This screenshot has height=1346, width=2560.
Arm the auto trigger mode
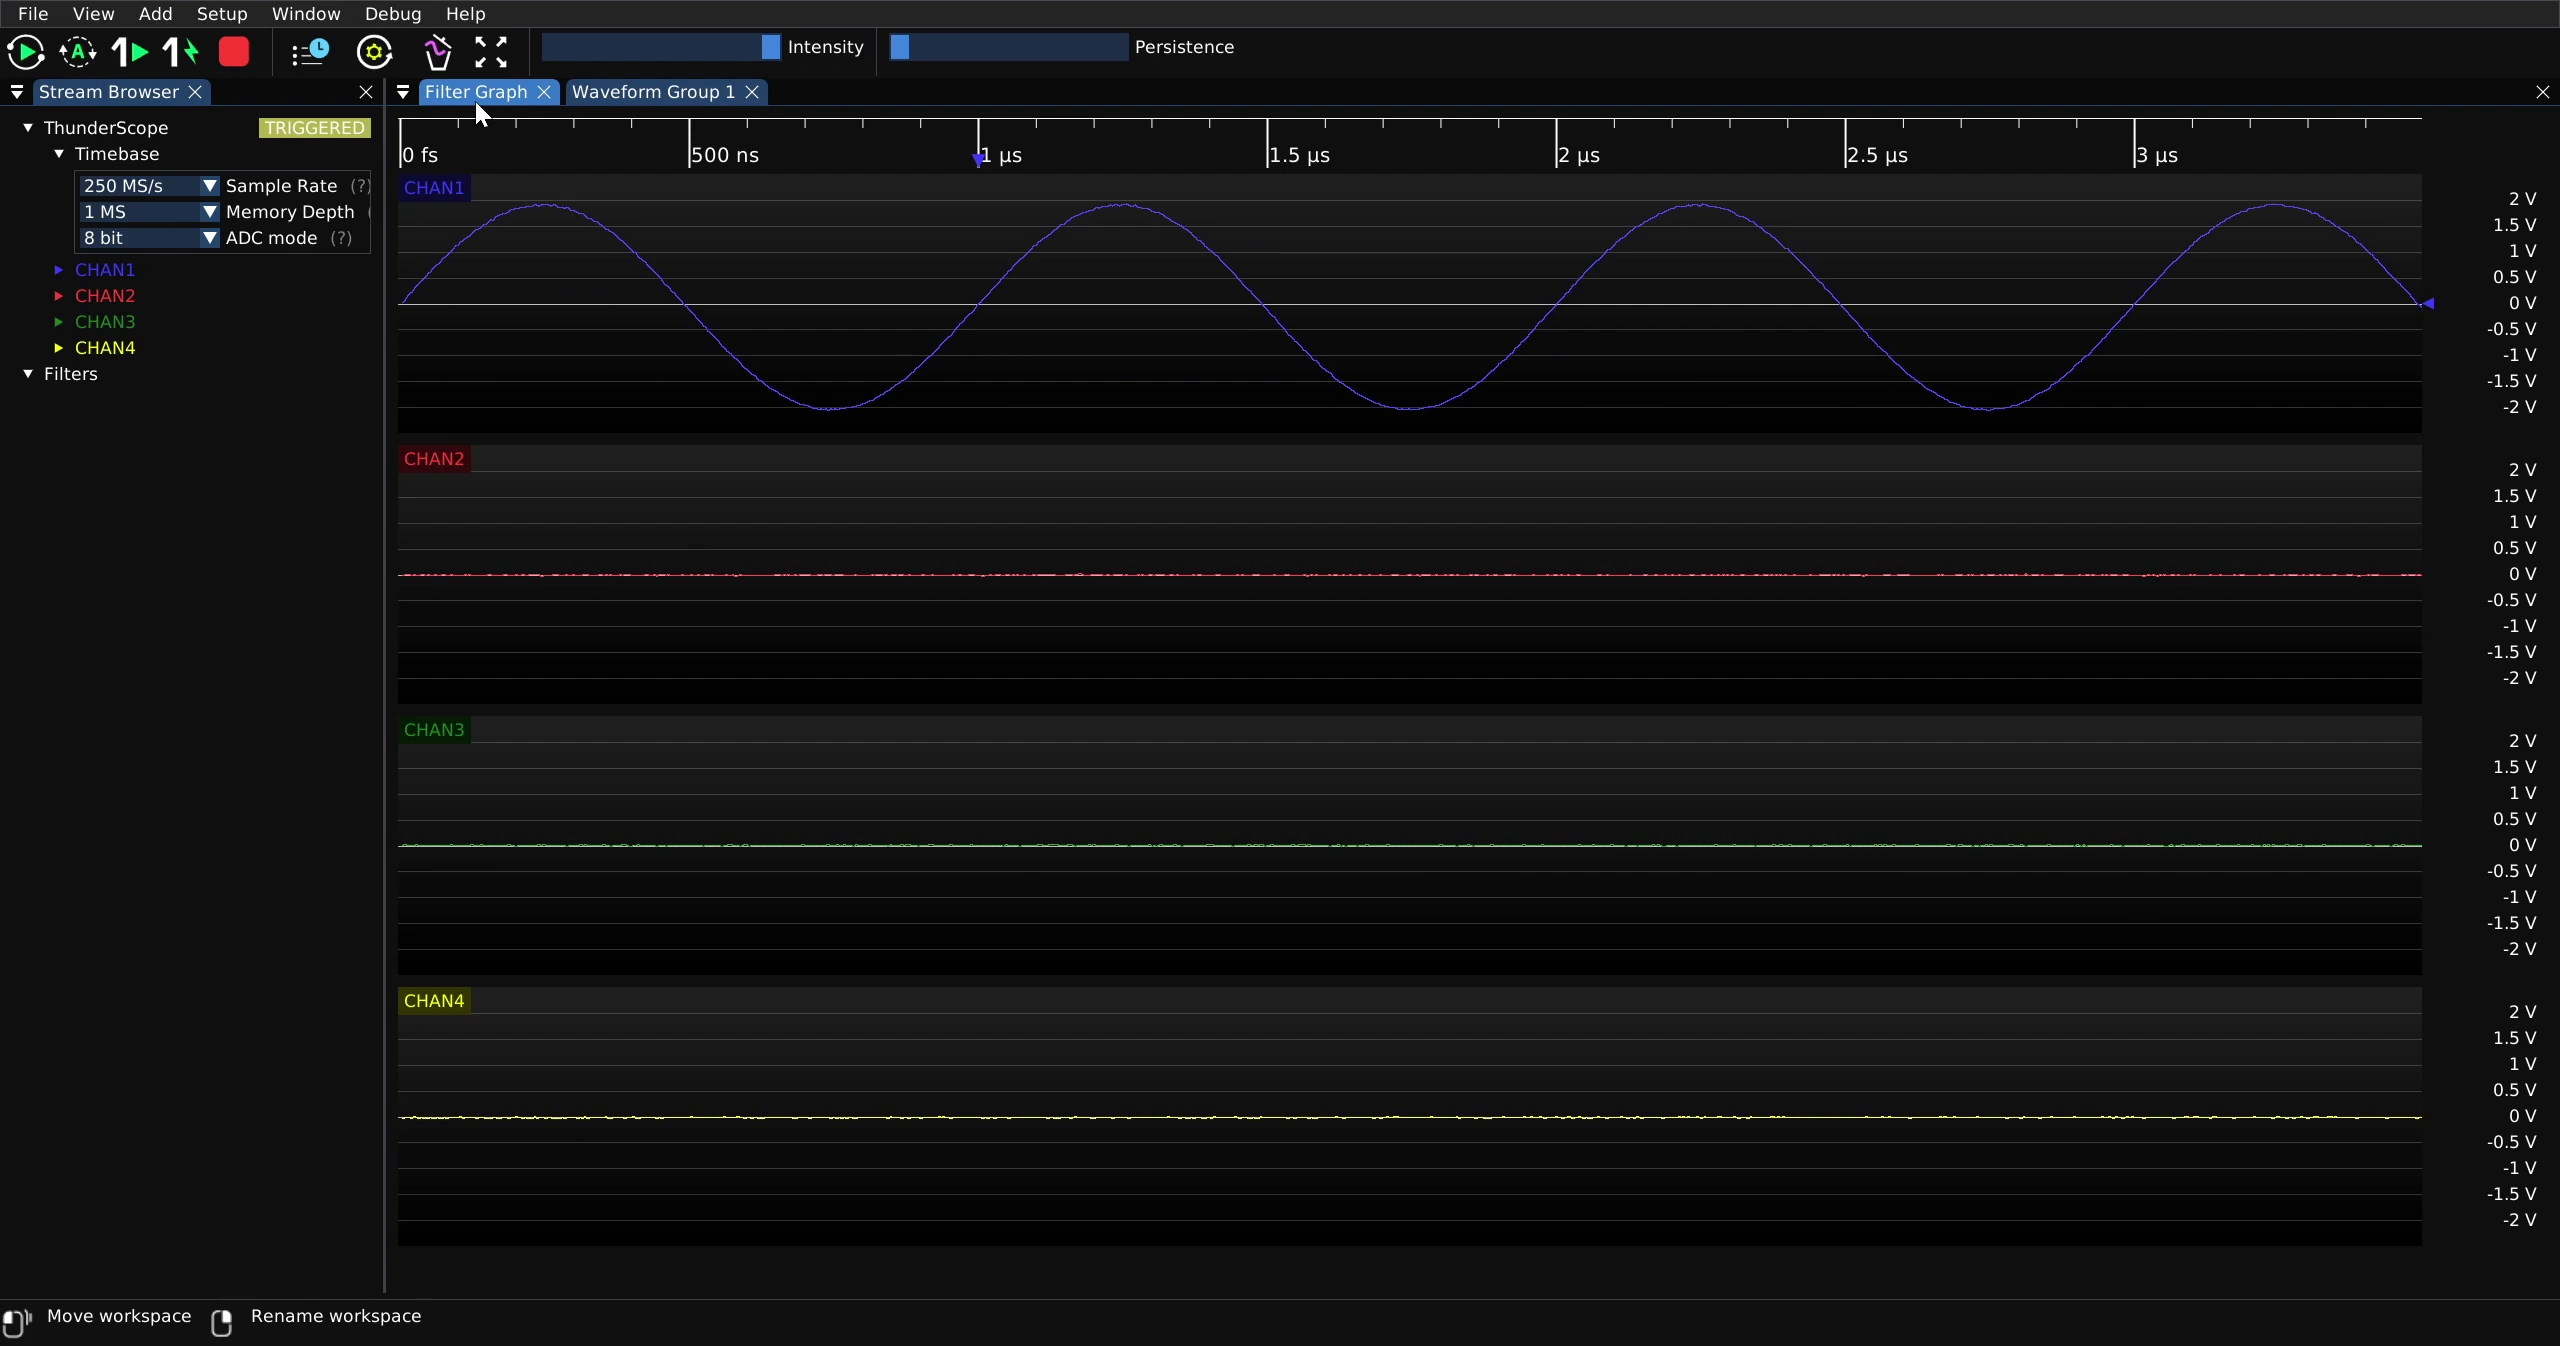tap(78, 52)
